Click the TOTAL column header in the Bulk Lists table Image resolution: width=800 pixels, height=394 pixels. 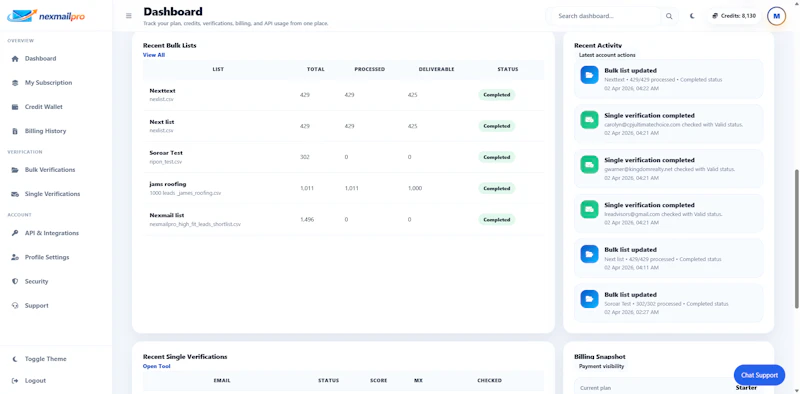315,69
